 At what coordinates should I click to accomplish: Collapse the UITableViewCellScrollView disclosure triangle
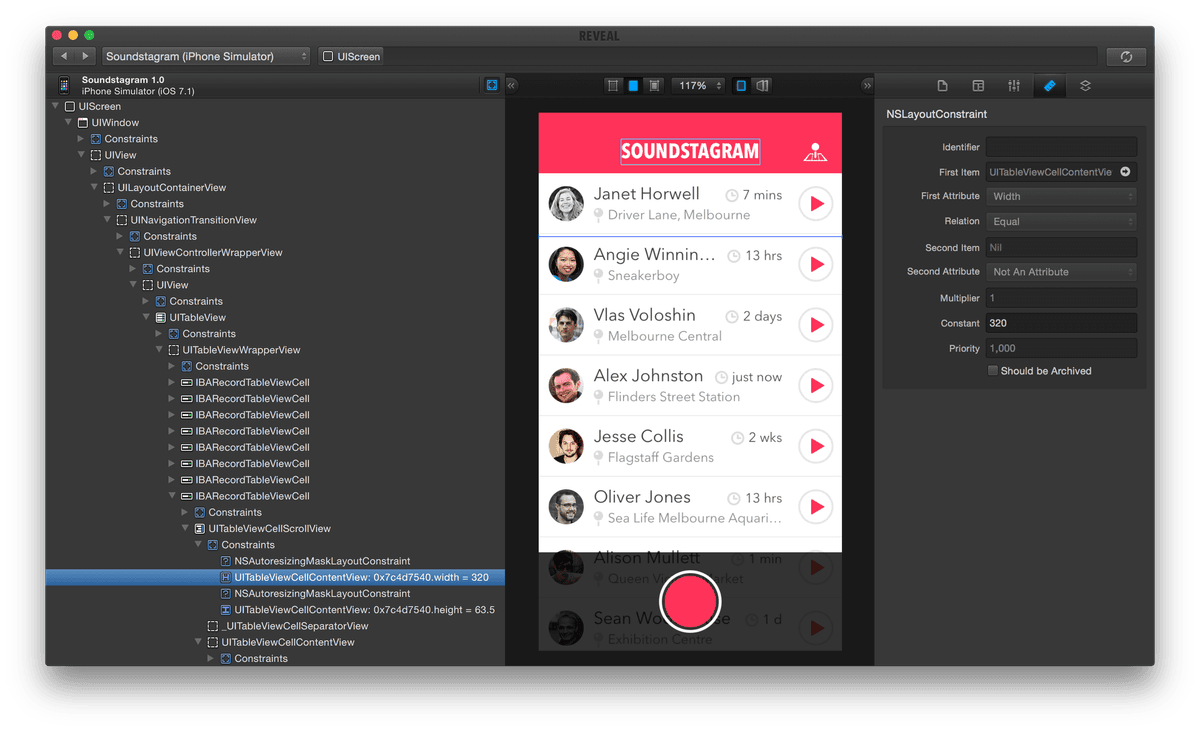(185, 529)
